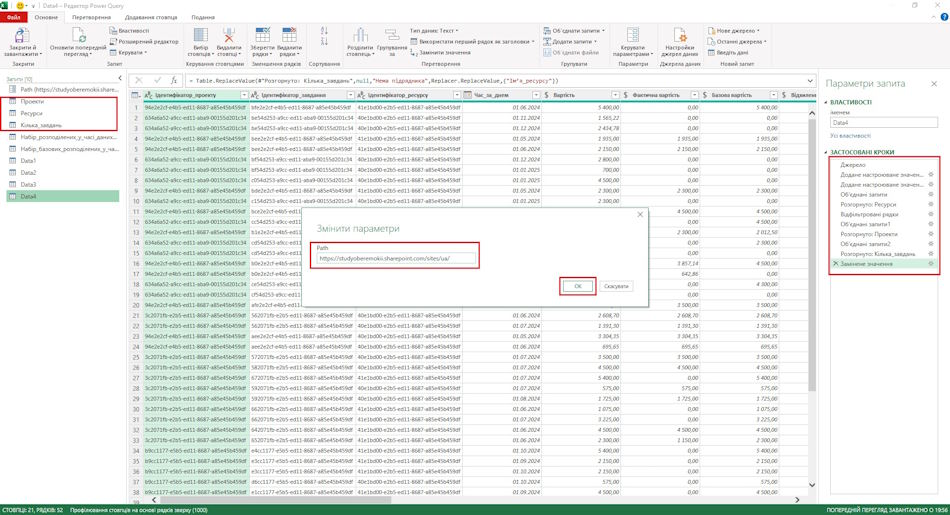The width and height of the screenshot is (950, 515).
Task: Select the Ресурси query
Action: [31, 113]
